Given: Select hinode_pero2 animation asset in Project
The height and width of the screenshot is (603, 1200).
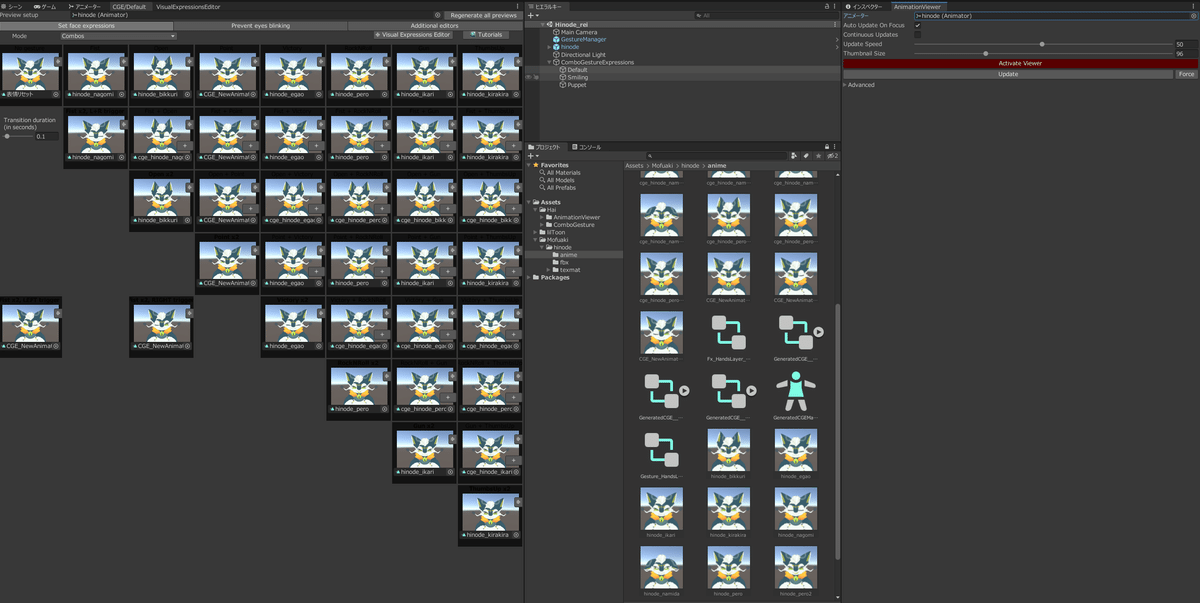Looking at the screenshot, I should tap(795, 573).
